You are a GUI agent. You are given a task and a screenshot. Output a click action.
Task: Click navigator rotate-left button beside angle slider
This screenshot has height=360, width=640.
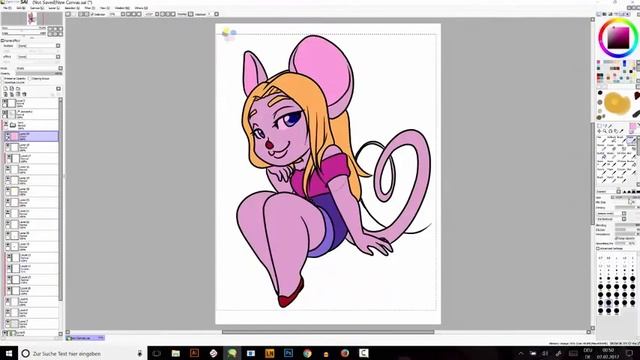pyautogui.click(x=50, y=34)
